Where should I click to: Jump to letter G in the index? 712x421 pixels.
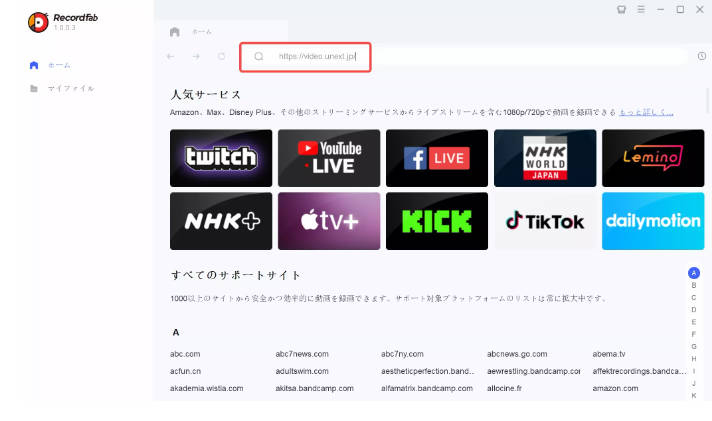point(694,347)
